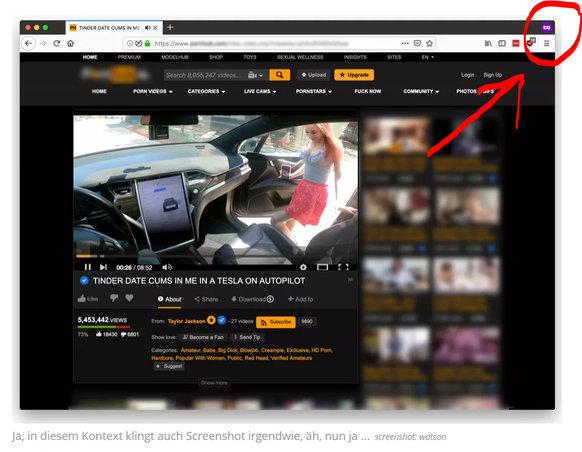Expand the EN language dropdown
The image size is (582, 452).
pyautogui.click(x=428, y=57)
